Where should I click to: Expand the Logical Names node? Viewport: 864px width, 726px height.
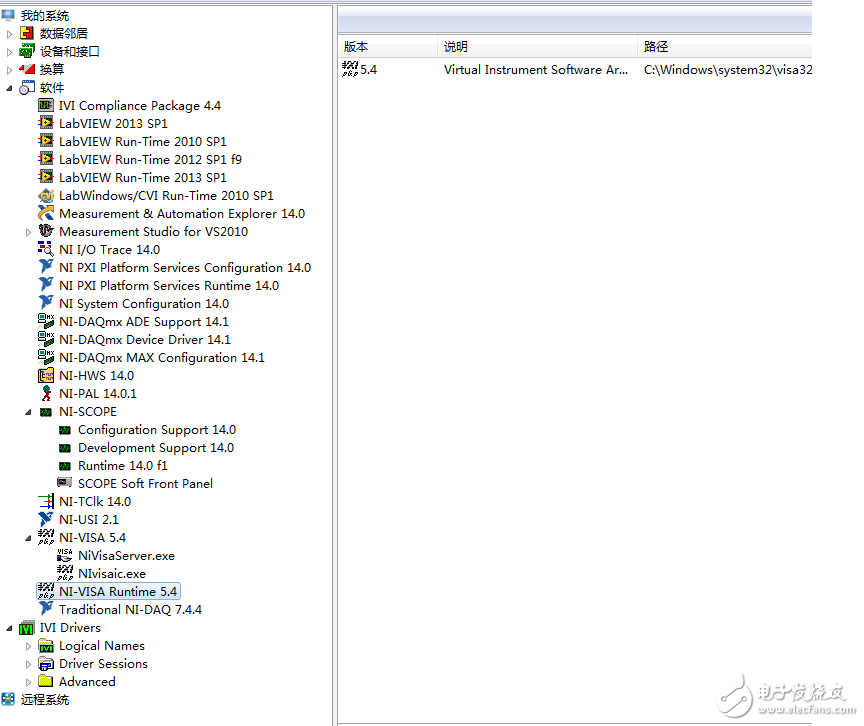pyautogui.click(x=29, y=646)
